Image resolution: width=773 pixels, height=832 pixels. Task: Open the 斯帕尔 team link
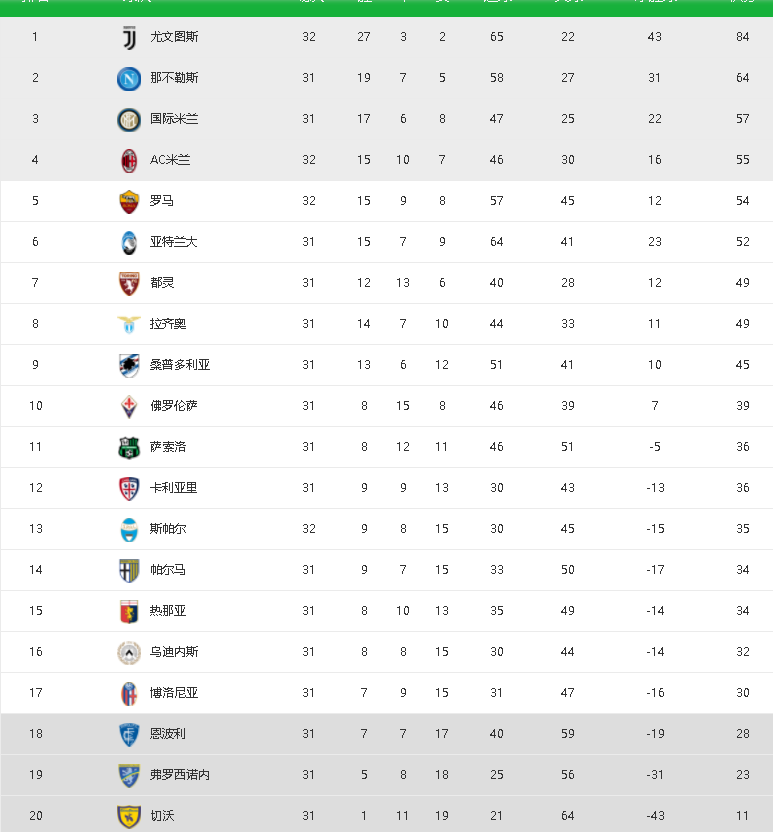click(168, 529)
